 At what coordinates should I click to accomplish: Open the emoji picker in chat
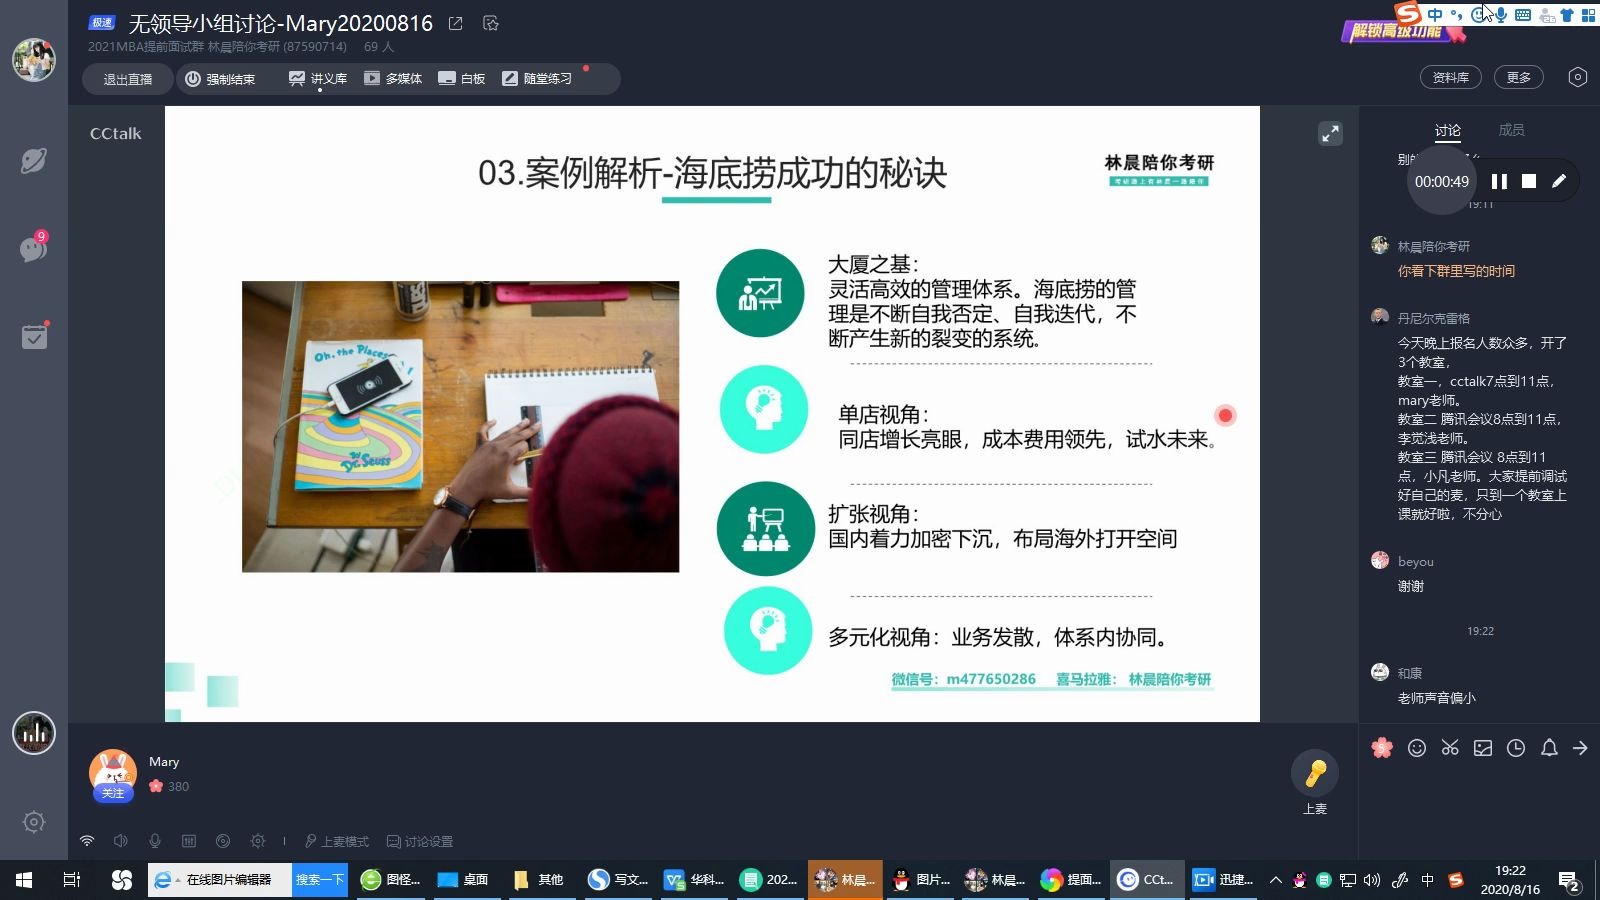[1416, 747]
